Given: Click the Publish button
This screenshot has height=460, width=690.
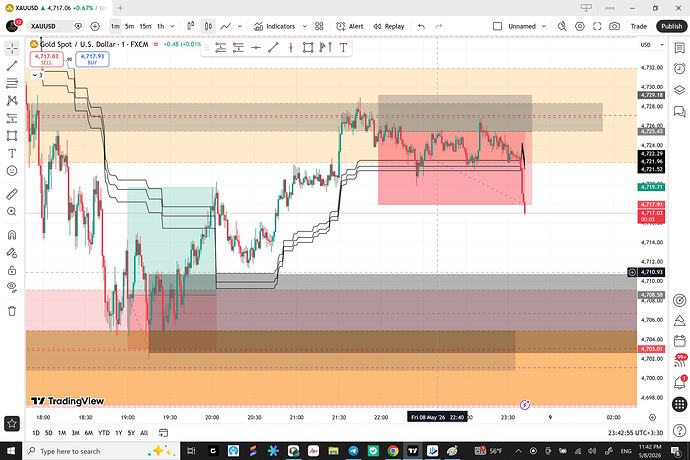Looking at the screenshot, I should (672, 26).
